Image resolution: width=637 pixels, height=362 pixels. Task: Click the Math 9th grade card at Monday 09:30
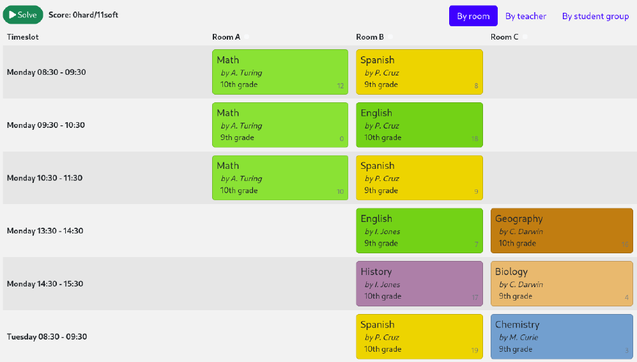280,125
